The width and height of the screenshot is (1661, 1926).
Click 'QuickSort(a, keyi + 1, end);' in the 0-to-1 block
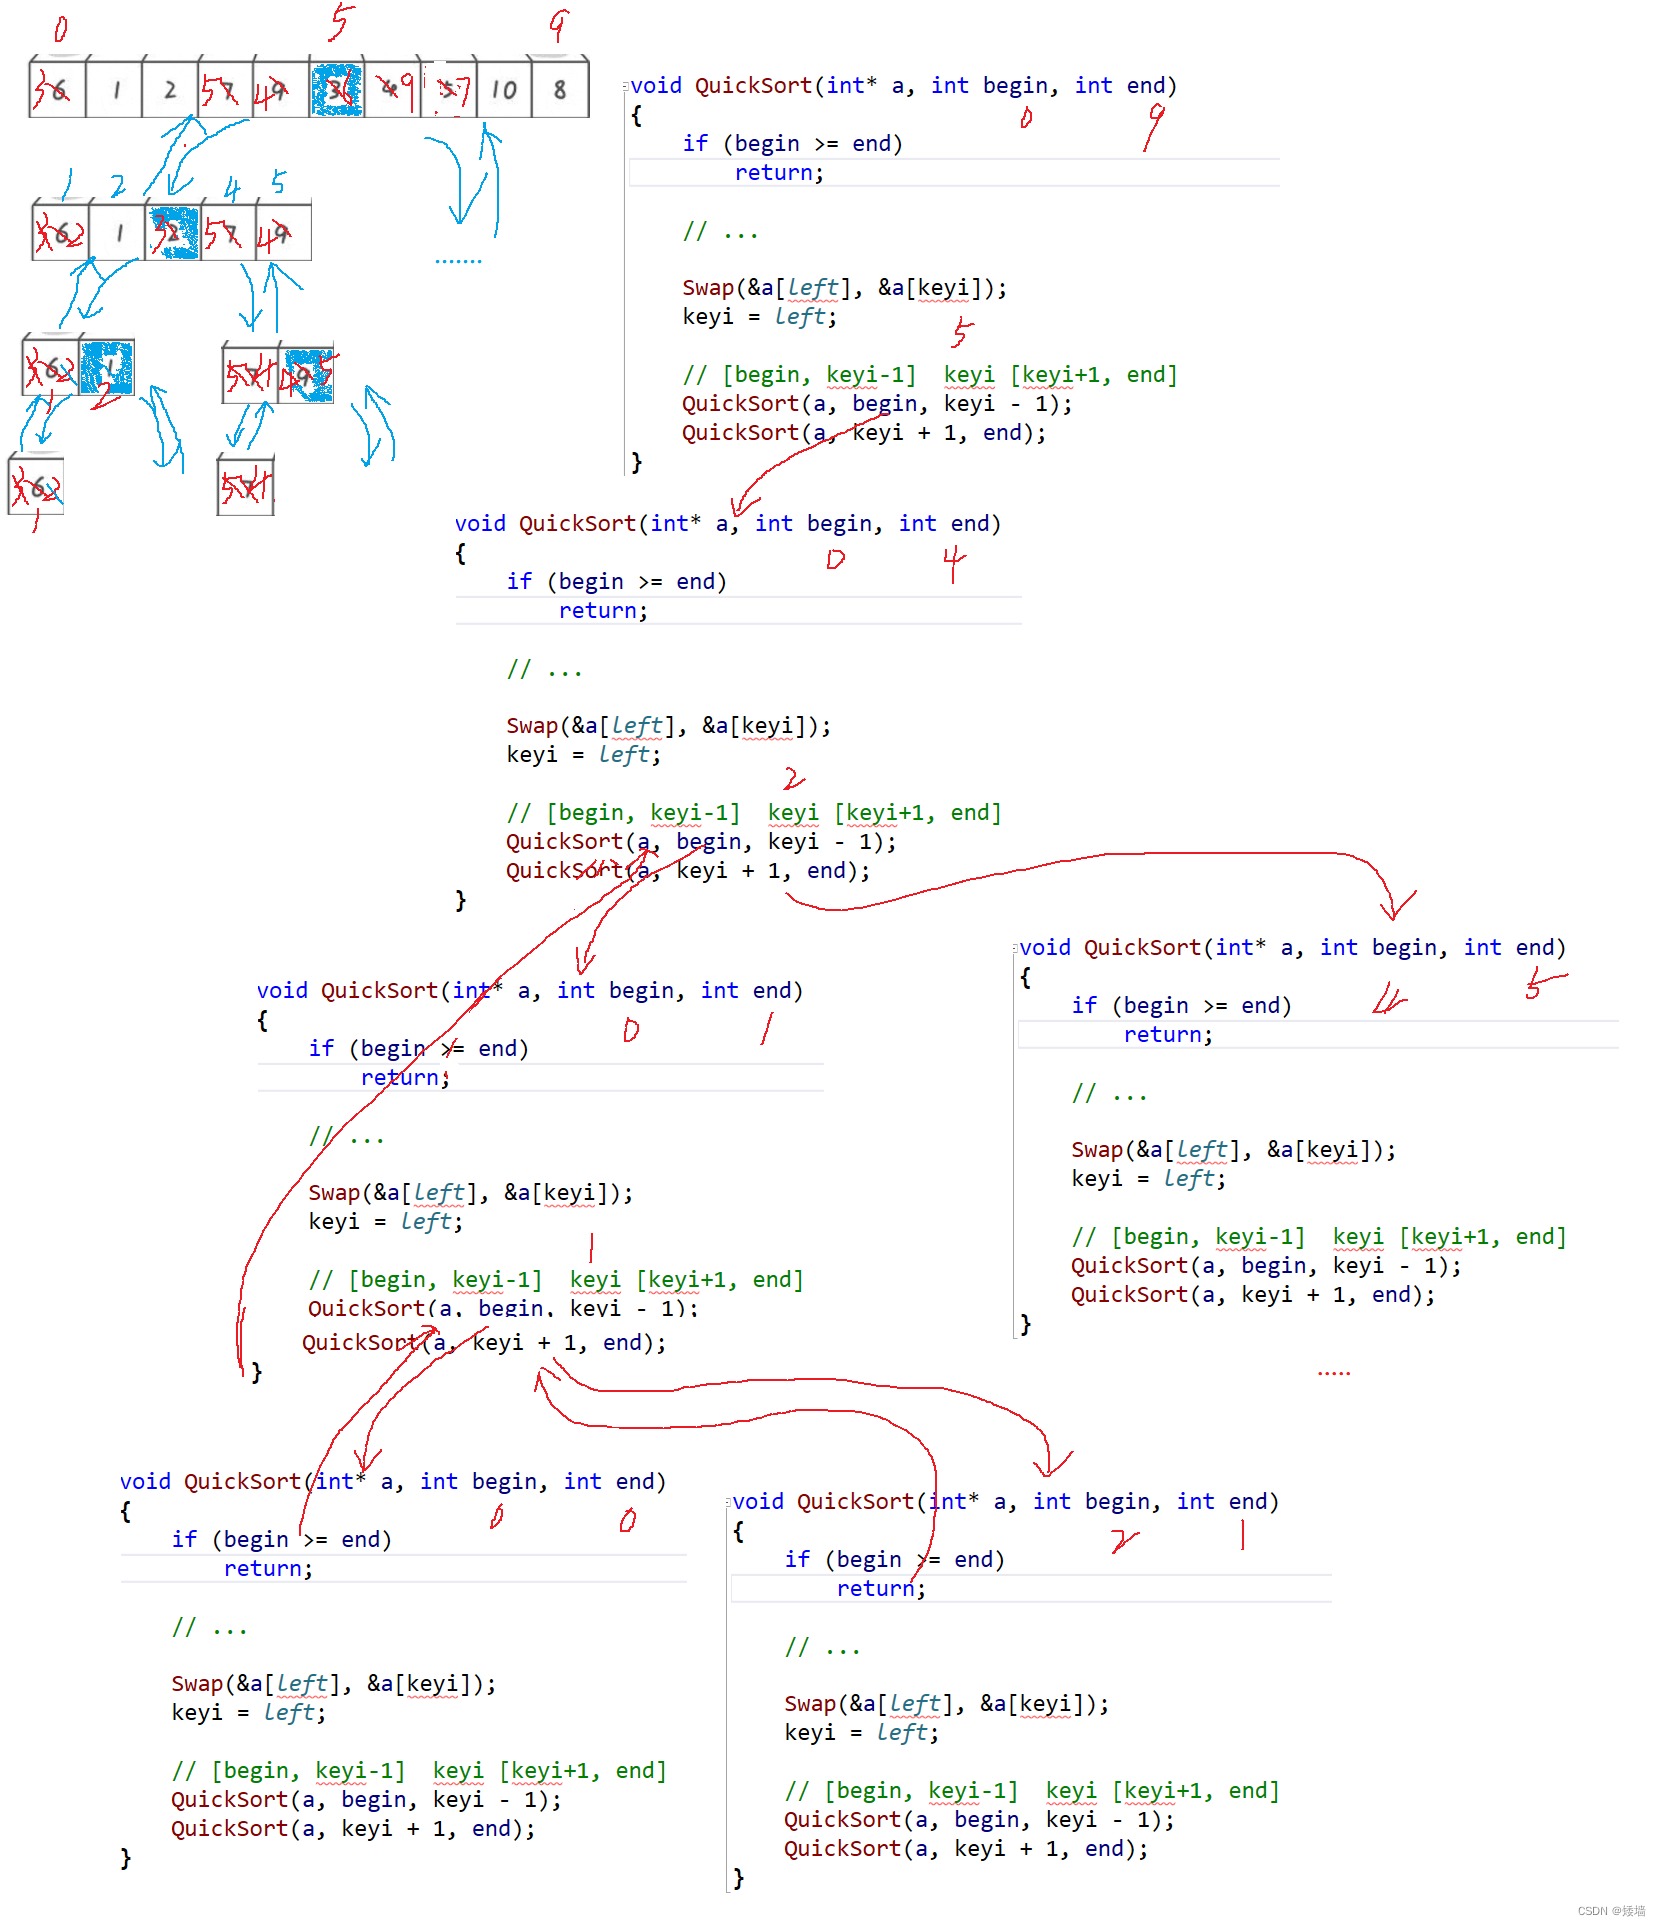coord(484,1343)
